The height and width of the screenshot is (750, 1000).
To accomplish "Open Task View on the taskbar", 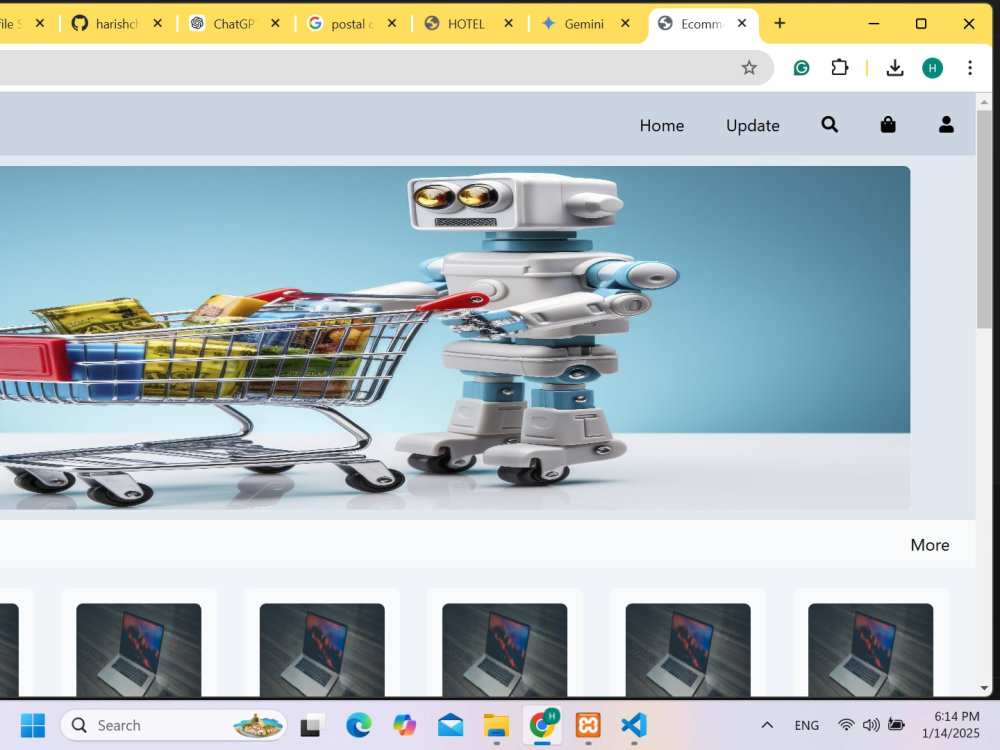I will coord(312,725).
